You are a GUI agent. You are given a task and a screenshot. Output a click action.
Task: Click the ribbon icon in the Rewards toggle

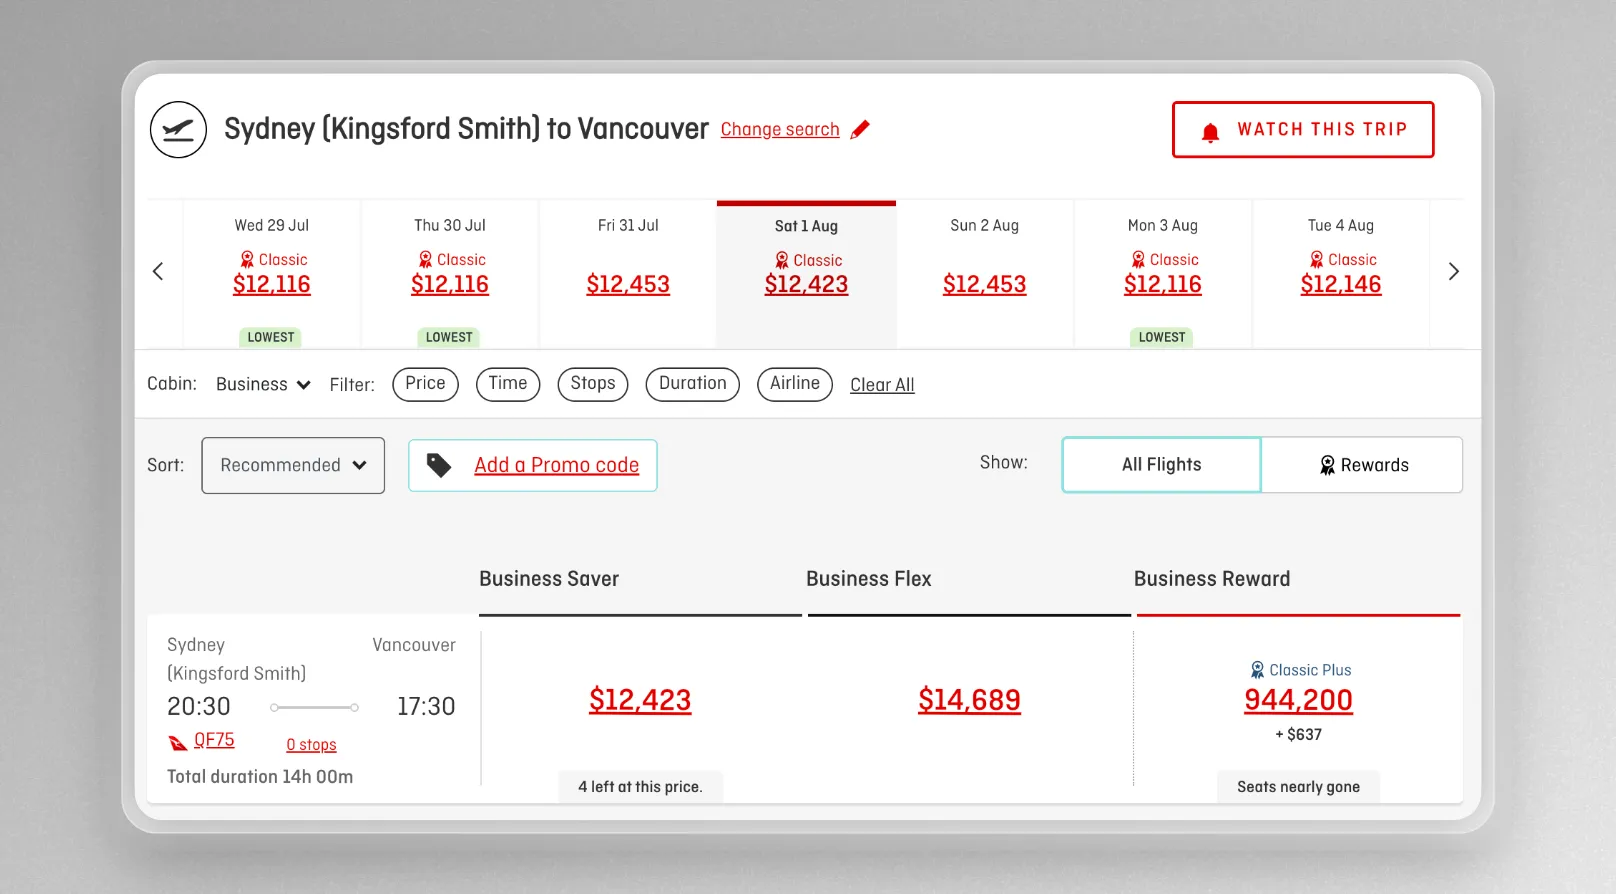tap(1327, 465)
